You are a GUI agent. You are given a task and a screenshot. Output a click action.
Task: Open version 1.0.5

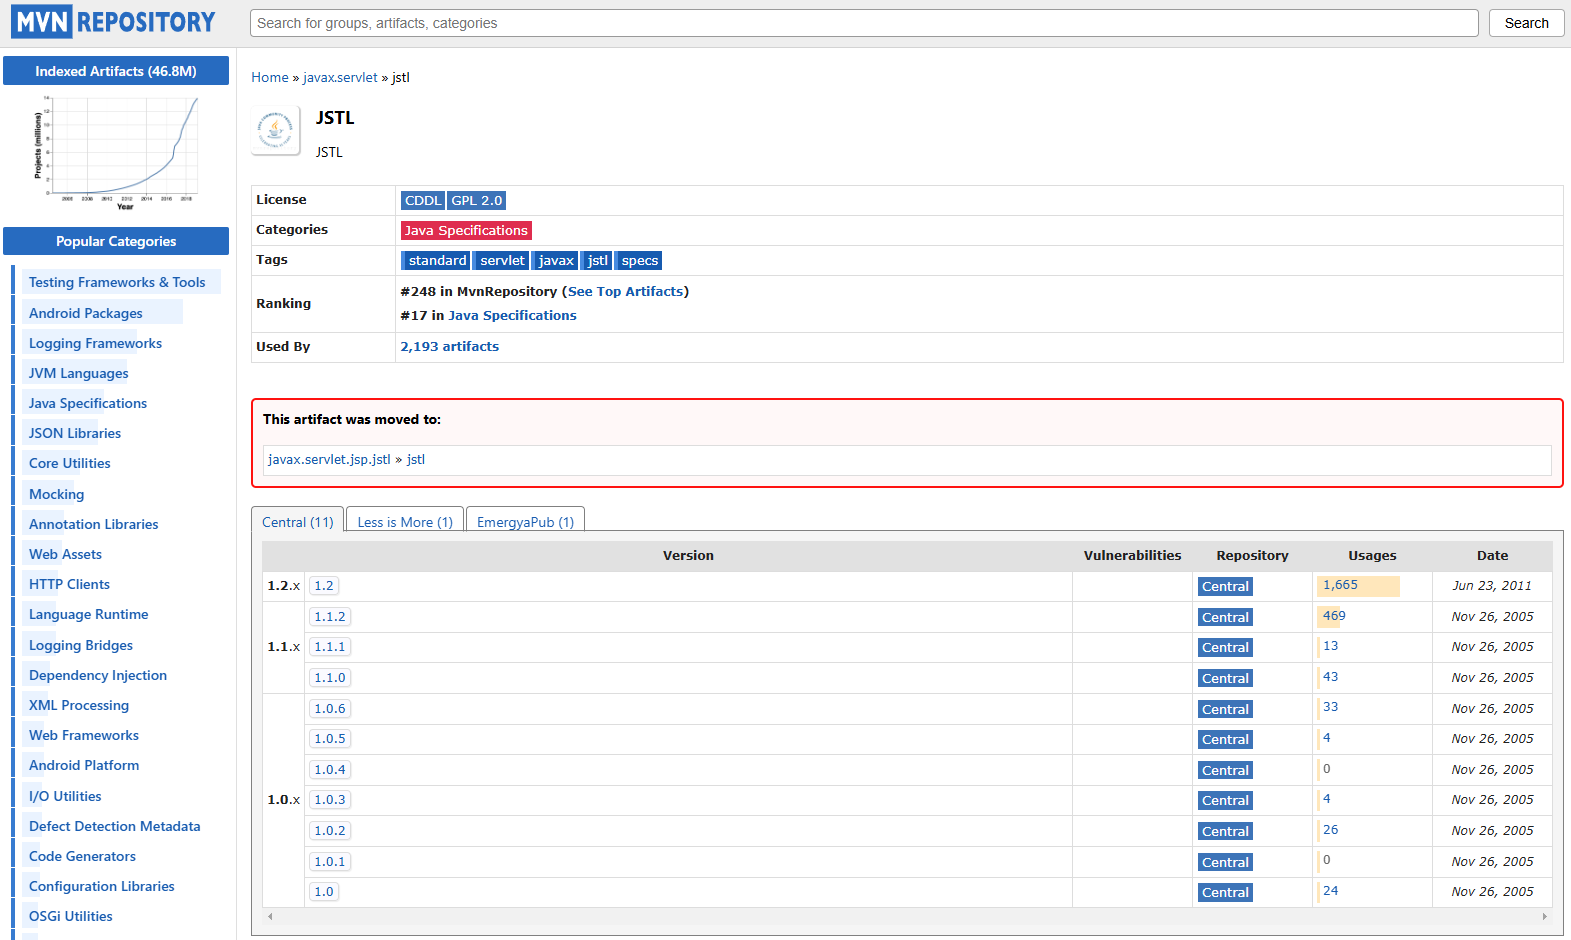point(330,739)
